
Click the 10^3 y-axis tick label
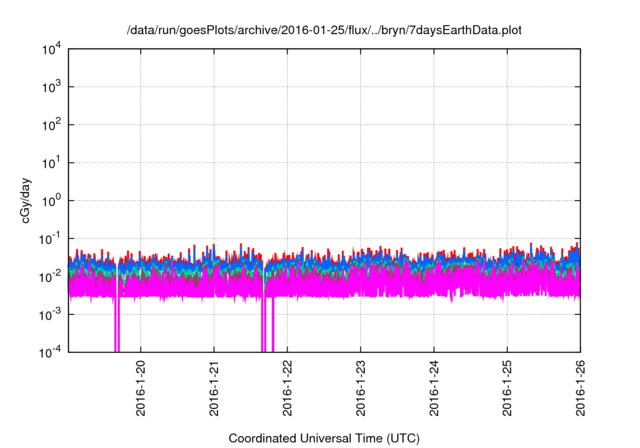coord(51,87)
